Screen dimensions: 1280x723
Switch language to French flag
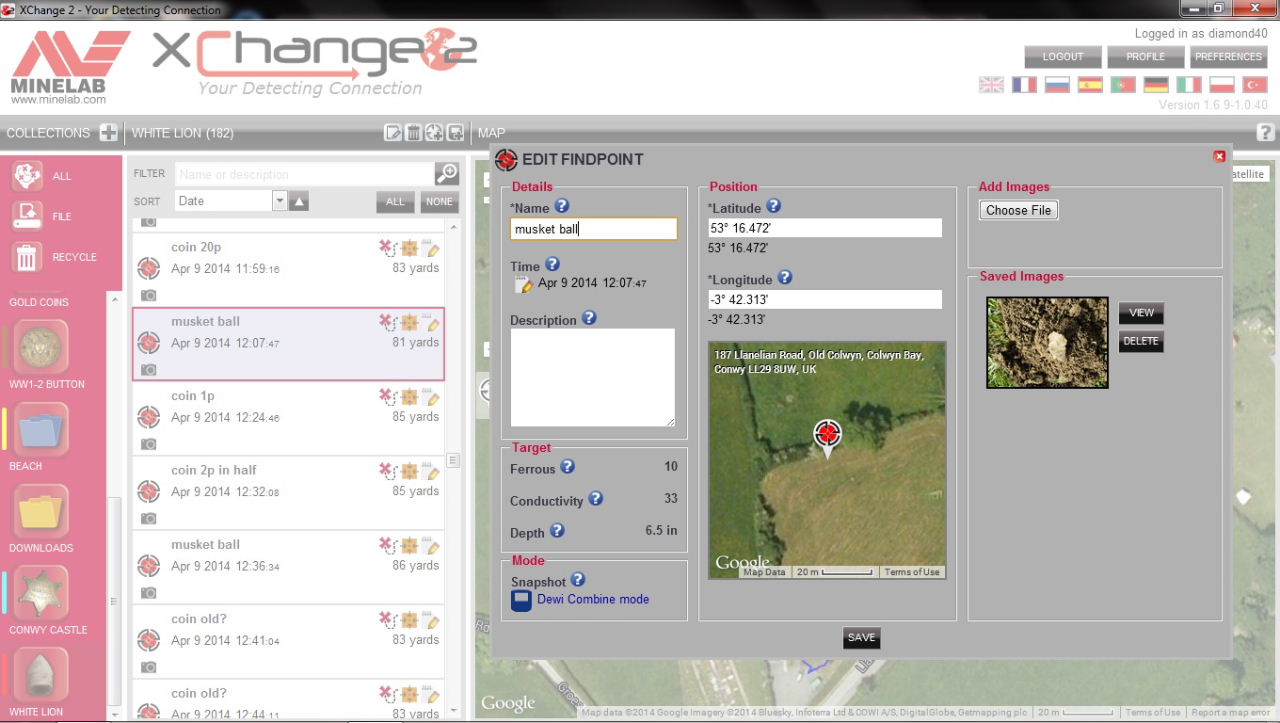pos(1024,85)
